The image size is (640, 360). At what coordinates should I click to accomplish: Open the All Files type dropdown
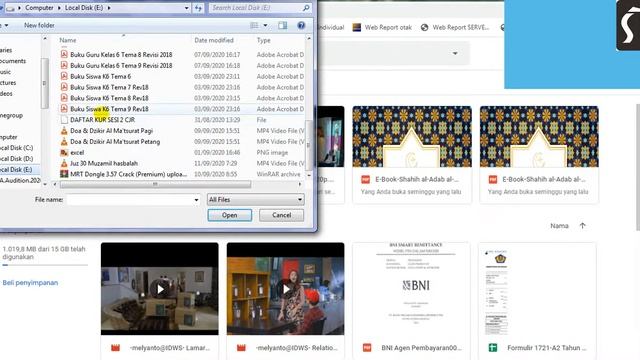click(256, 200)
